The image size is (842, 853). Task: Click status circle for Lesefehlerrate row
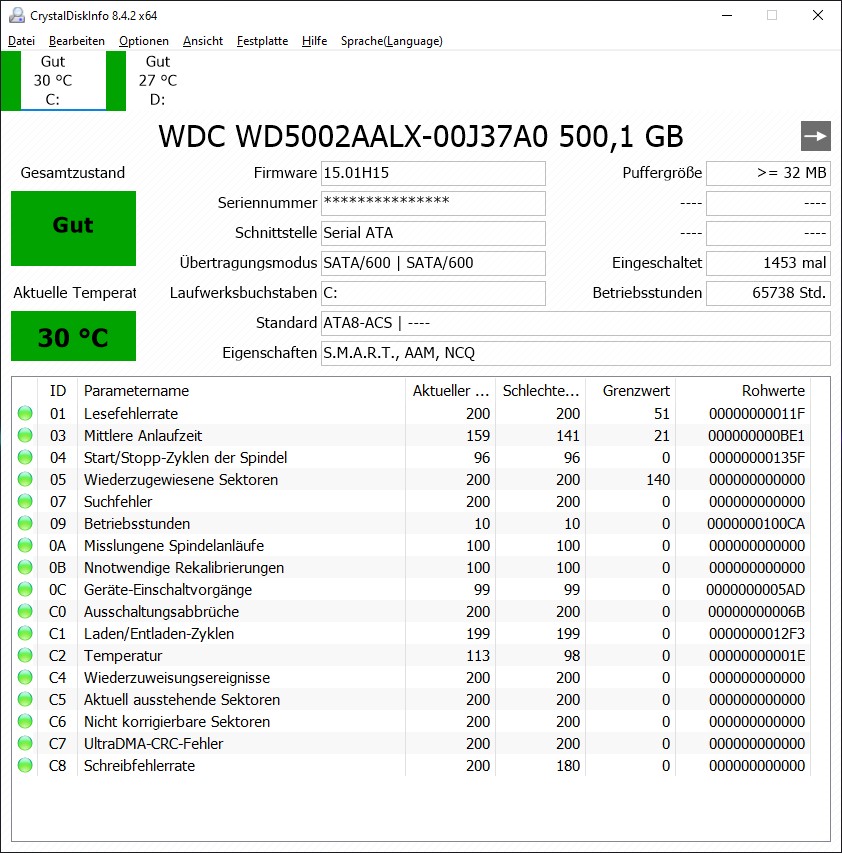[x=25, y=413]
